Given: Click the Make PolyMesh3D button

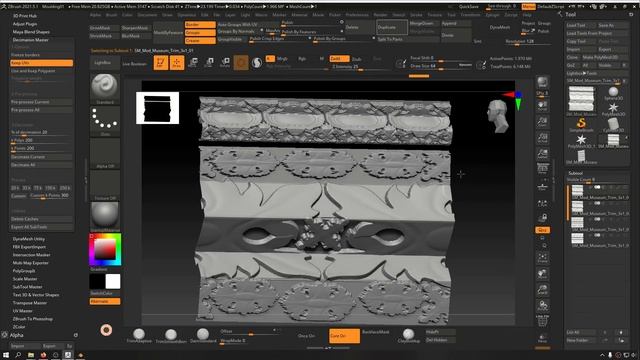Looking at the screenshot, I should click(606, 58).
